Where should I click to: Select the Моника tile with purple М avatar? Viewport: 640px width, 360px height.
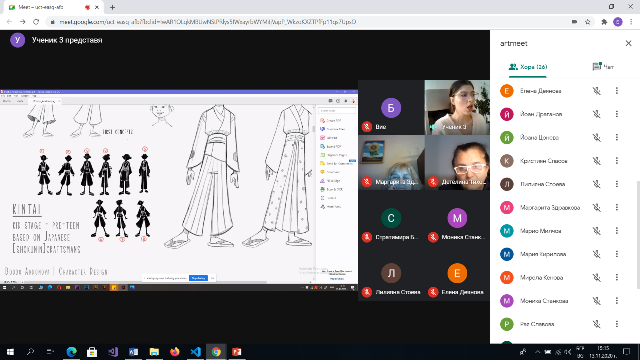(457, 218)
